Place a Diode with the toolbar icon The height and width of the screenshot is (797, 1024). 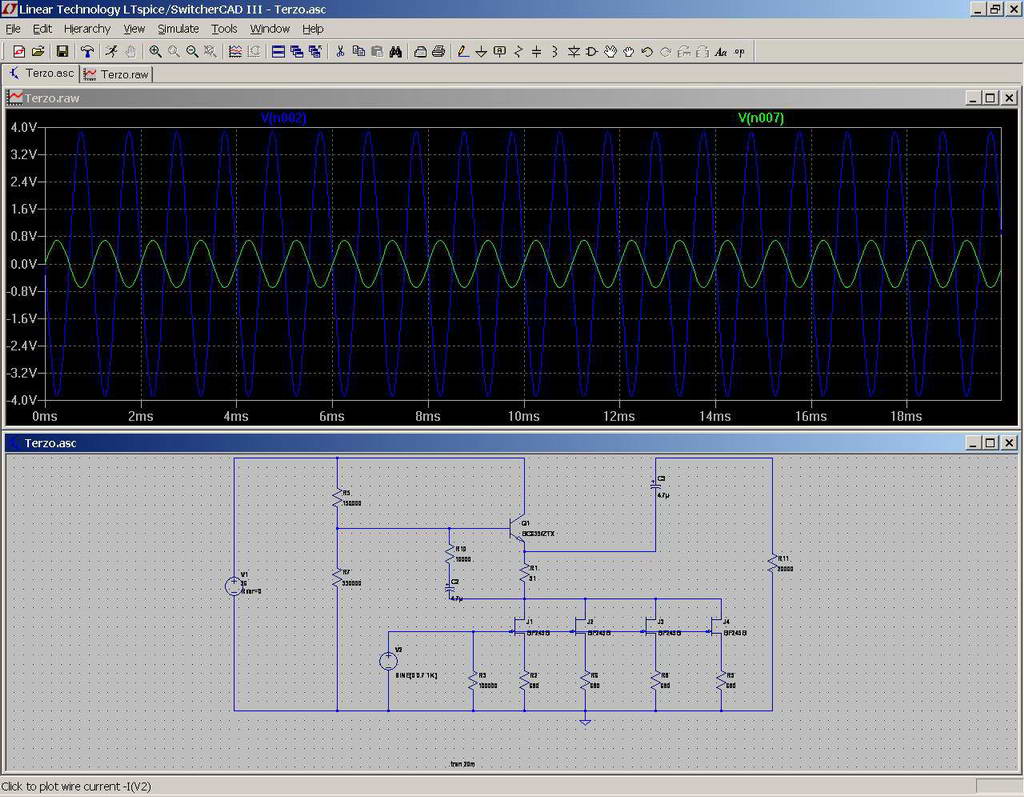tap(573, 52)
